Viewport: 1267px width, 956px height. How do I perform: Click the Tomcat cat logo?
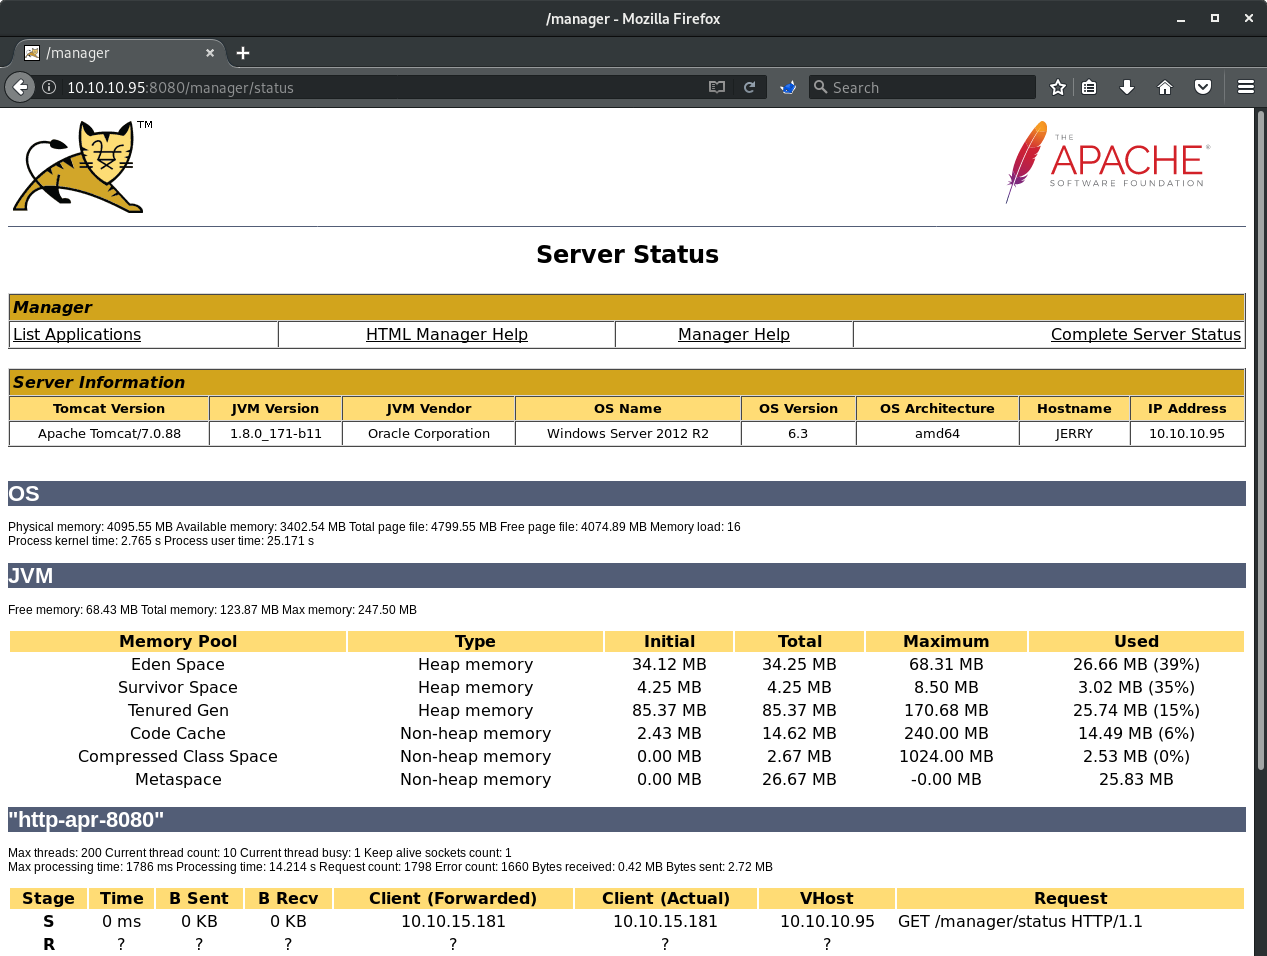coord(83,166)
